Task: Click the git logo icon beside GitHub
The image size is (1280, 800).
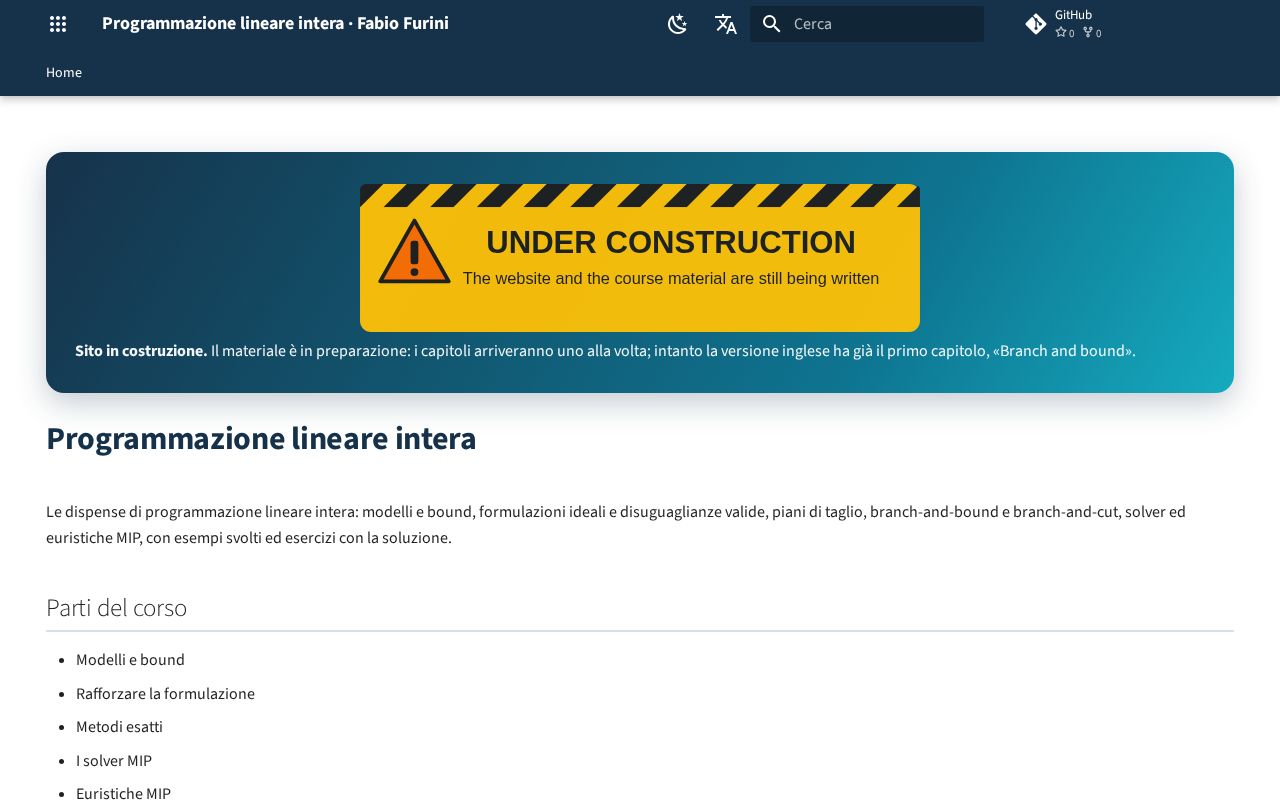Action: click(x=1036, y=24)
